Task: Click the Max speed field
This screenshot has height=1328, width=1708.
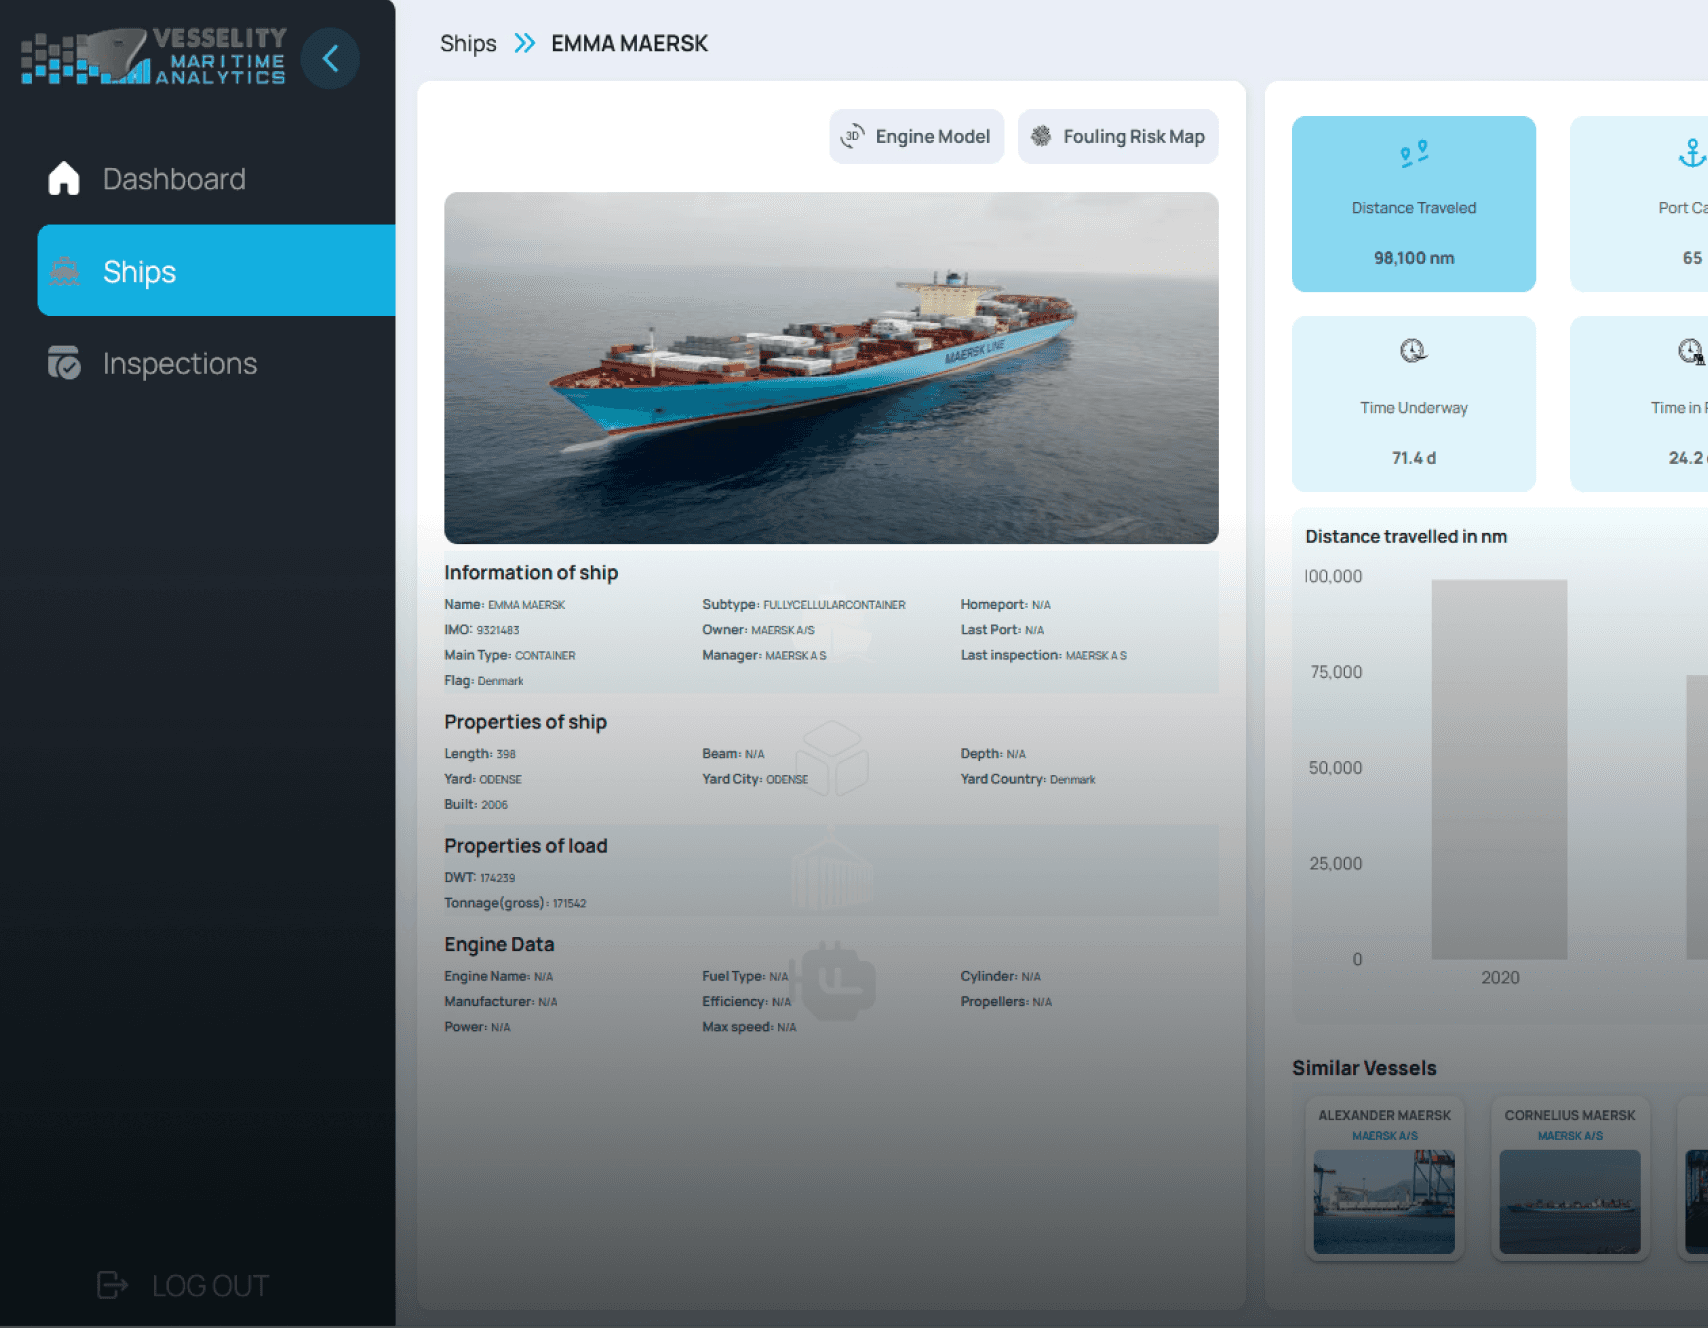Action: [749, 1027]
